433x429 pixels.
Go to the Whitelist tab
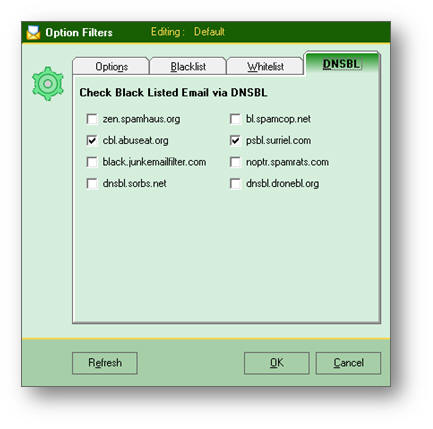pyautogui.click(x=265, y=66)
